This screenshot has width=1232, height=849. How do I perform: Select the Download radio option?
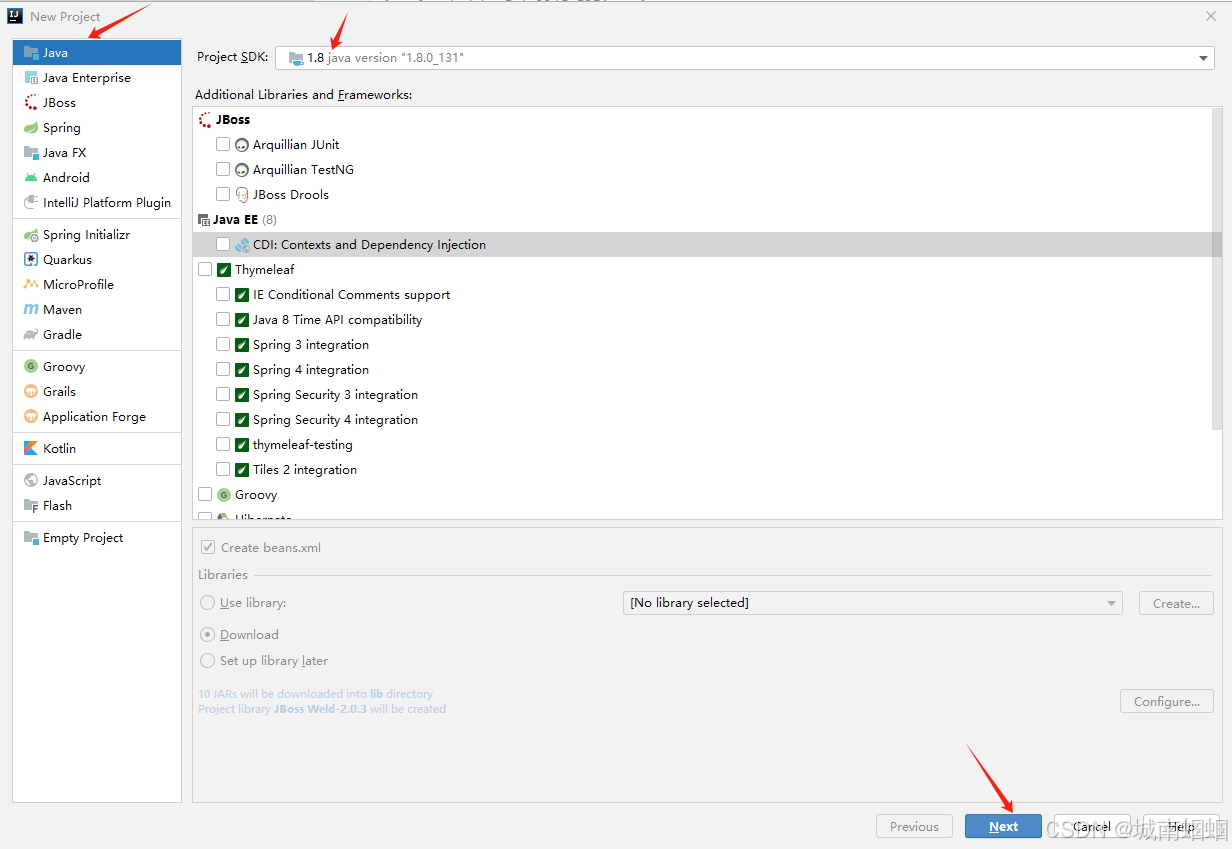[208, 634]
